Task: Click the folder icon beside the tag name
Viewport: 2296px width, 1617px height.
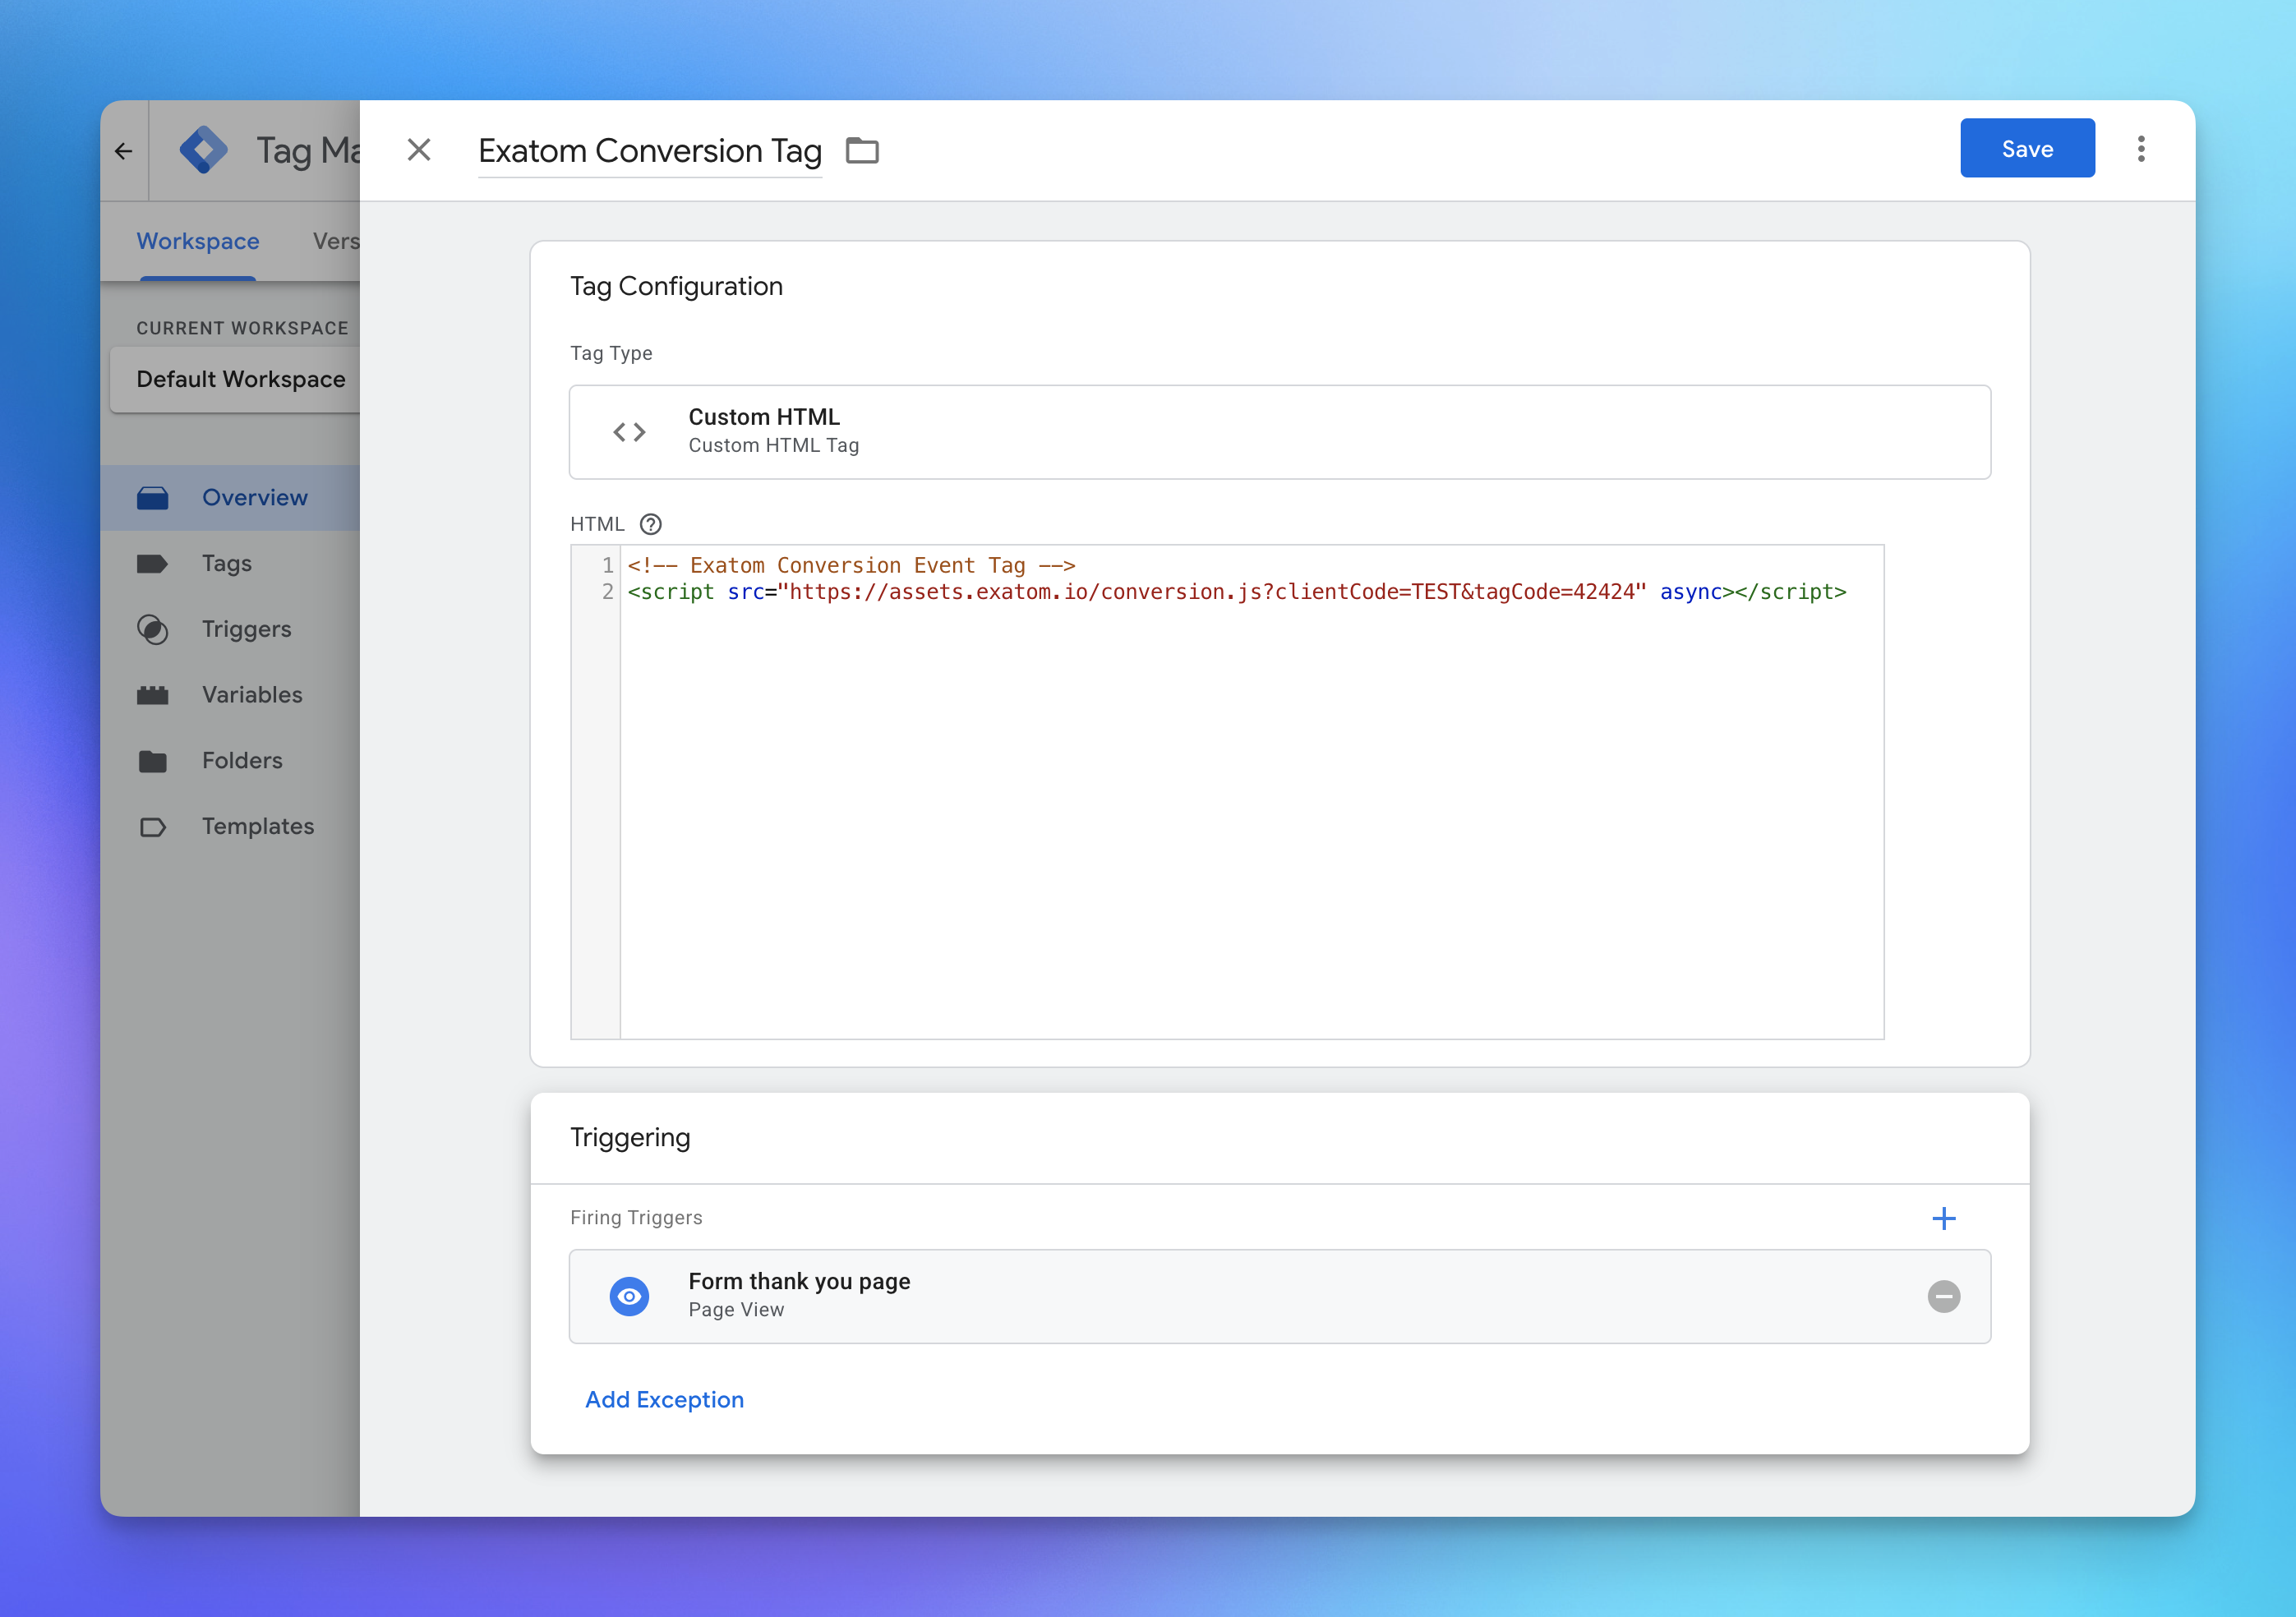Action: (862, 151)
